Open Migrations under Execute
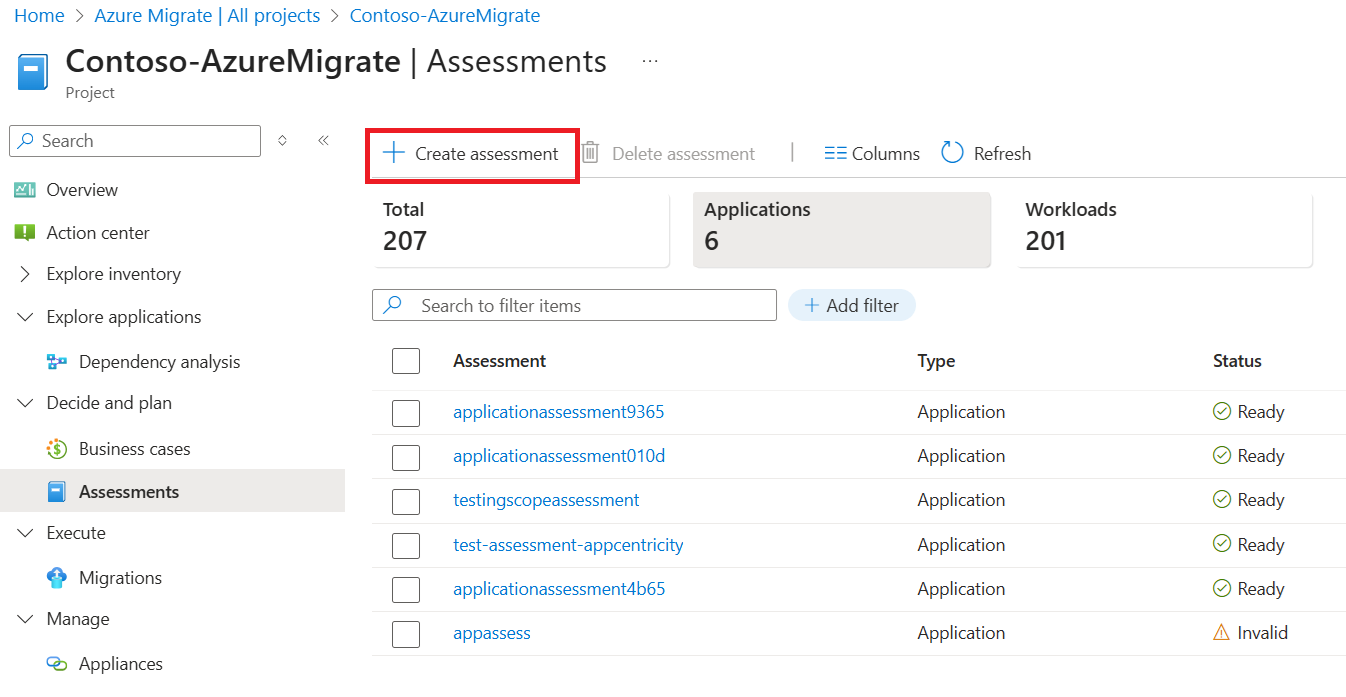 120,578
